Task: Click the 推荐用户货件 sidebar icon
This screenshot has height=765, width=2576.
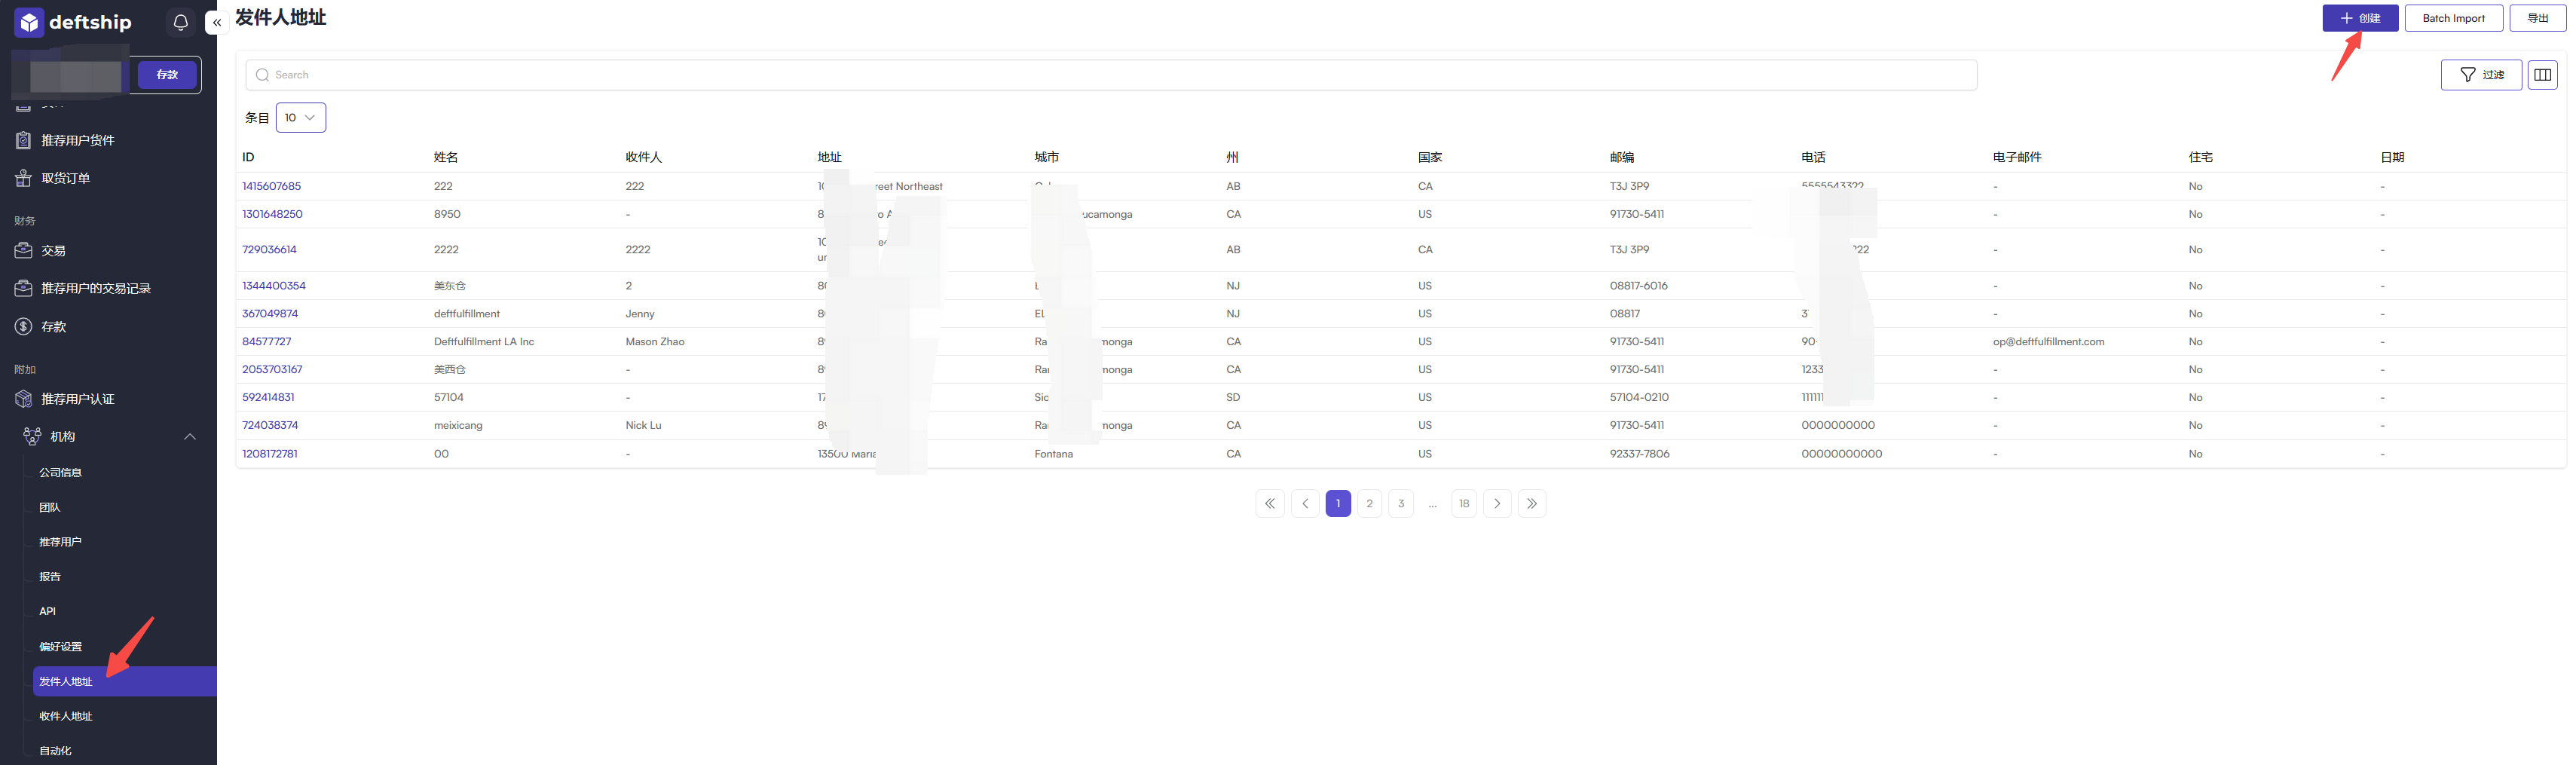Action: [x=24, y=140]
